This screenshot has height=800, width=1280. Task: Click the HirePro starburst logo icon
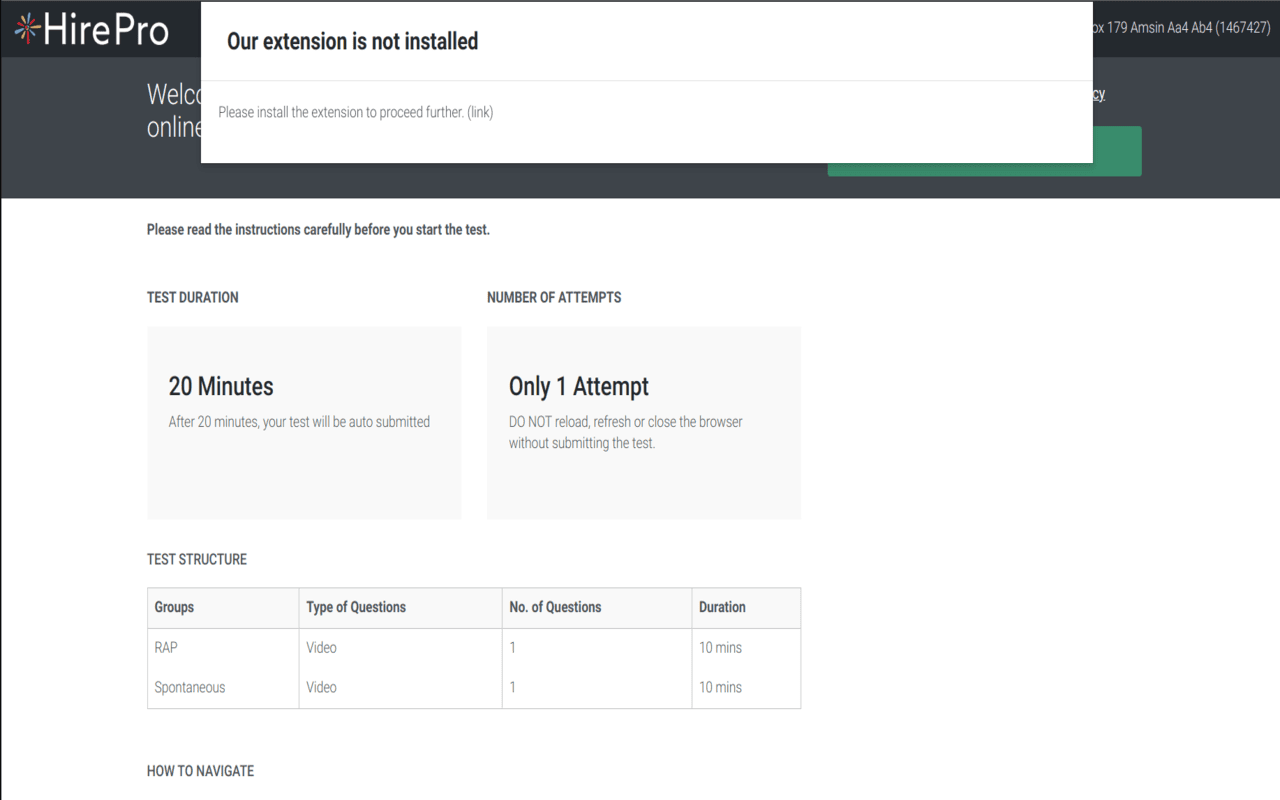pos(27,30)
